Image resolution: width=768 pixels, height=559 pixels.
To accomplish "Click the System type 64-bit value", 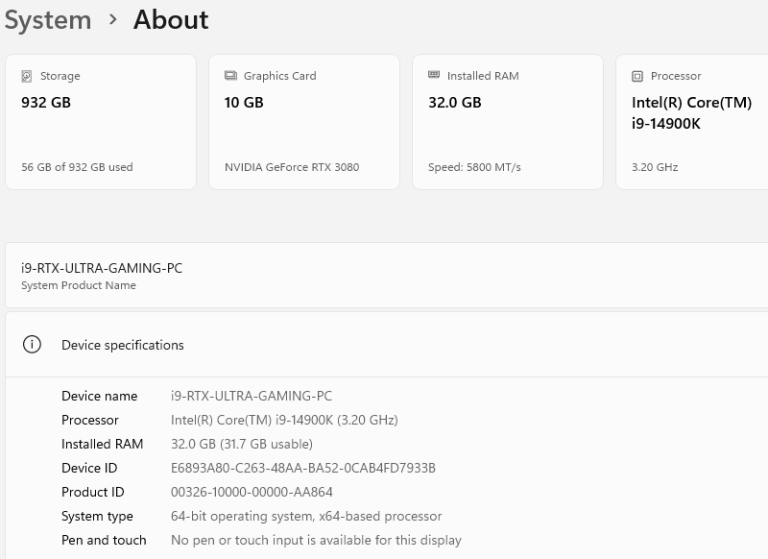I will (x=306, y=516).
